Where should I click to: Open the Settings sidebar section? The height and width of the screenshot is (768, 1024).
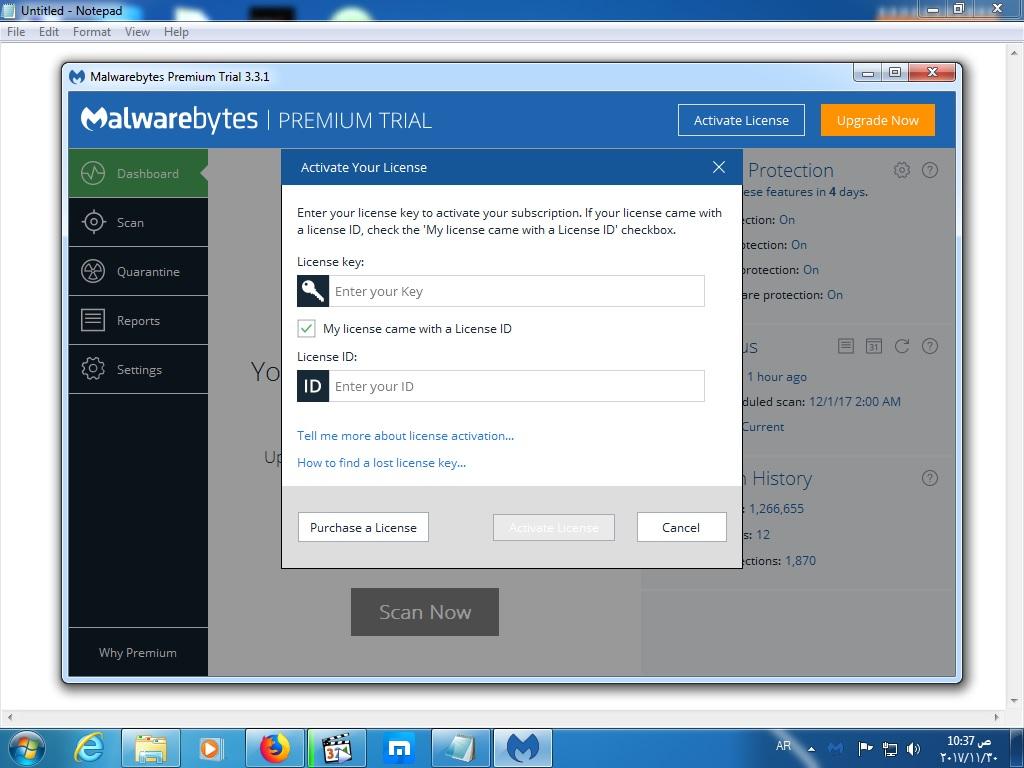pyautogui.click(x=138, y=370)
